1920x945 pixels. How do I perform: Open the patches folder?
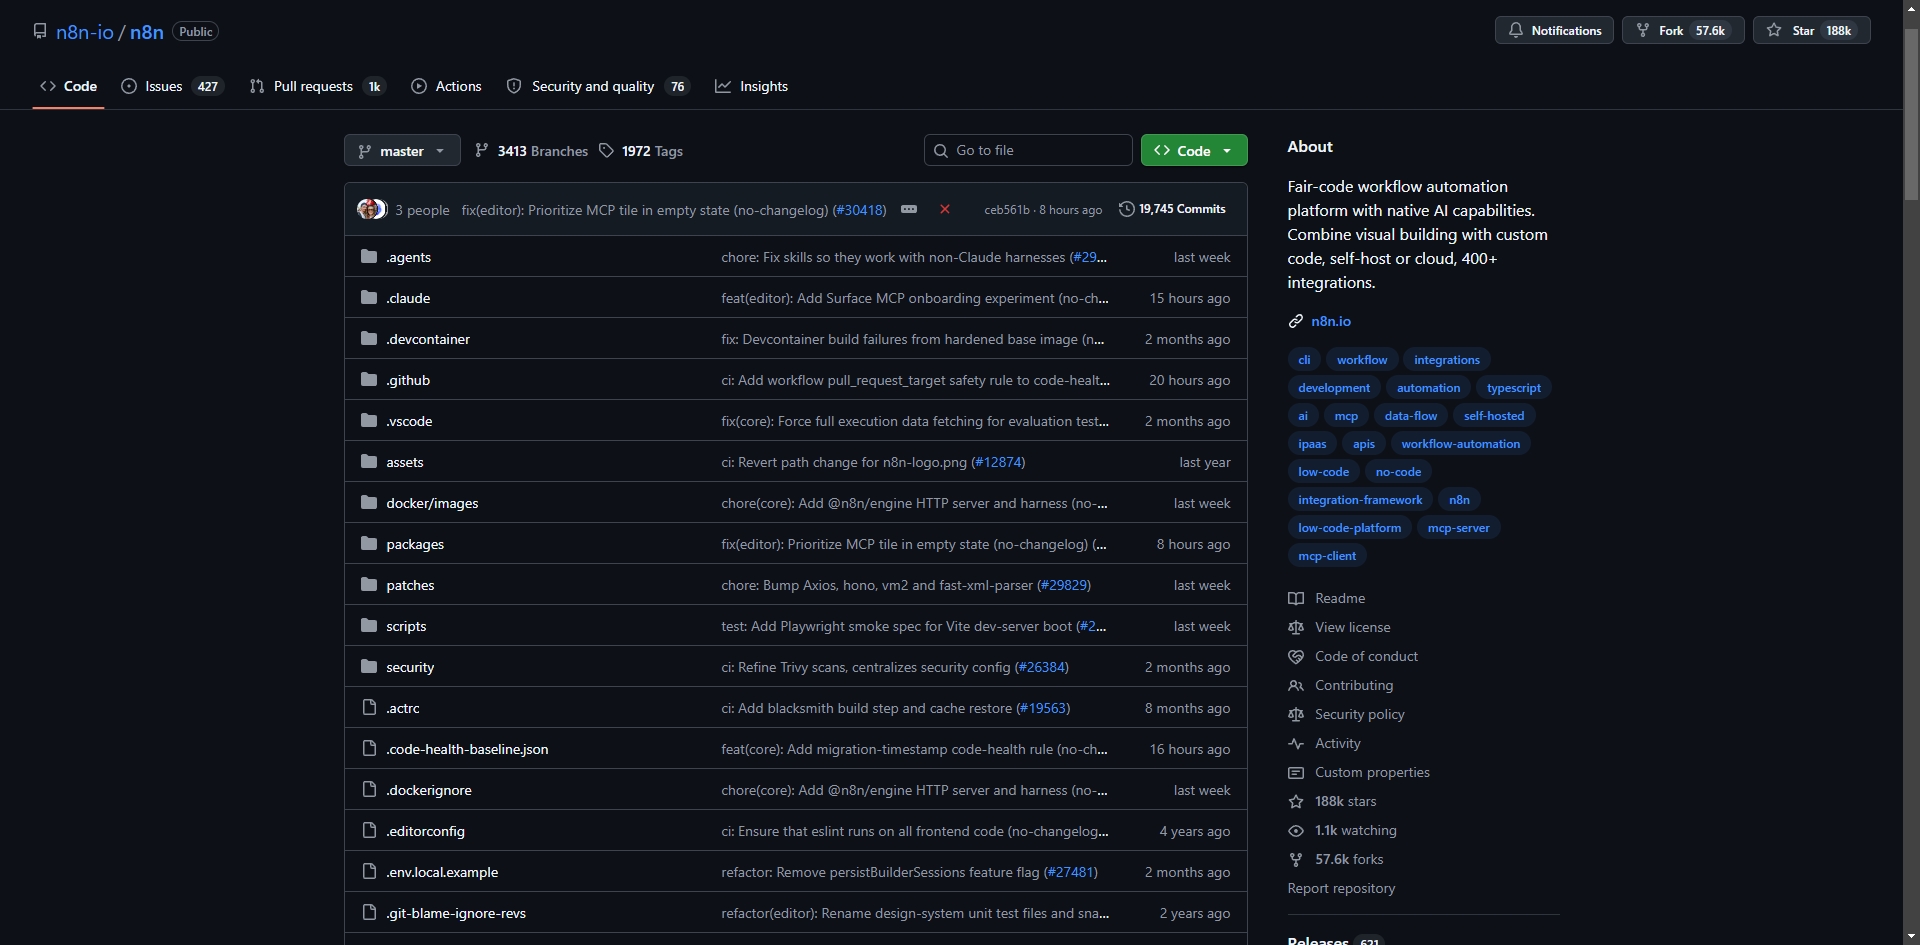point(410,585)
